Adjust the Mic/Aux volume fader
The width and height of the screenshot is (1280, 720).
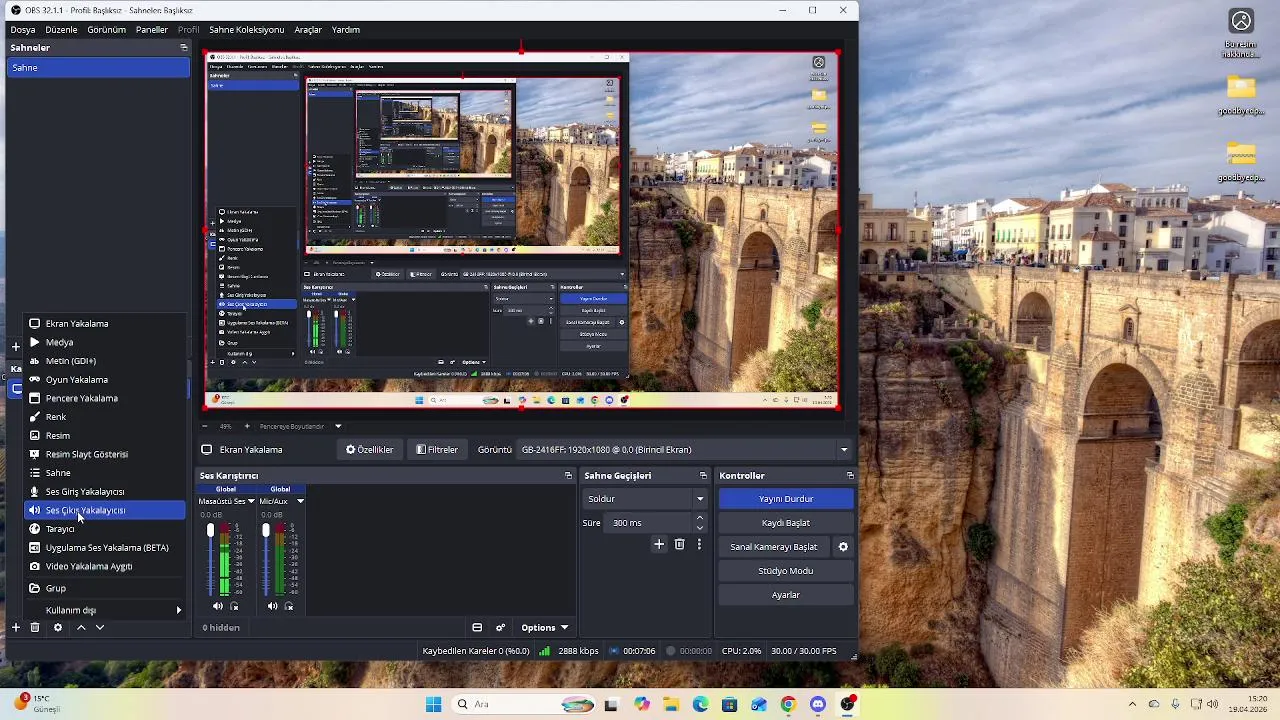coord(266,530)
